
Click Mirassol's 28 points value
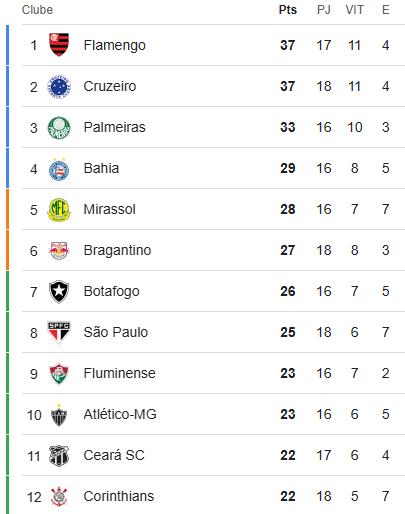[x=288, y=209]
